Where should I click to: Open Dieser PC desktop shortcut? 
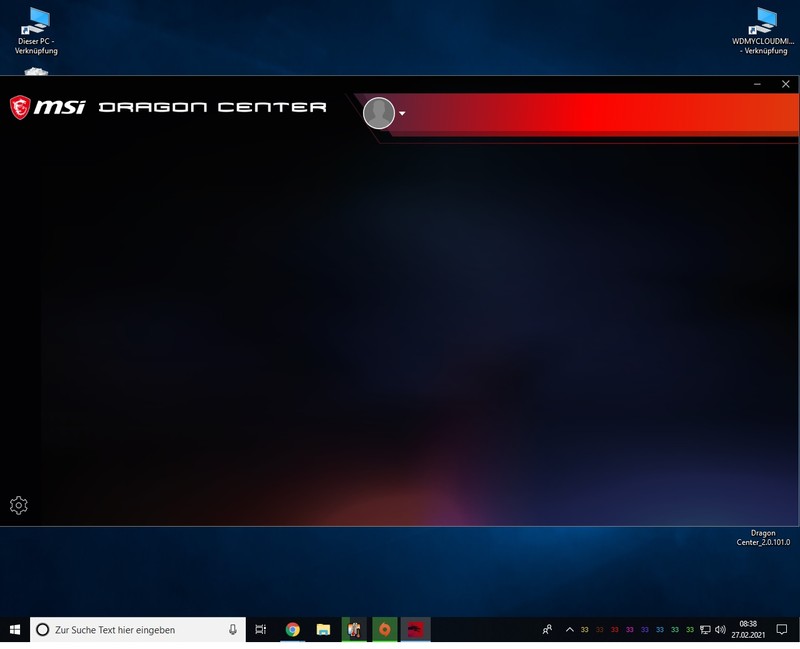click(38, 29)
